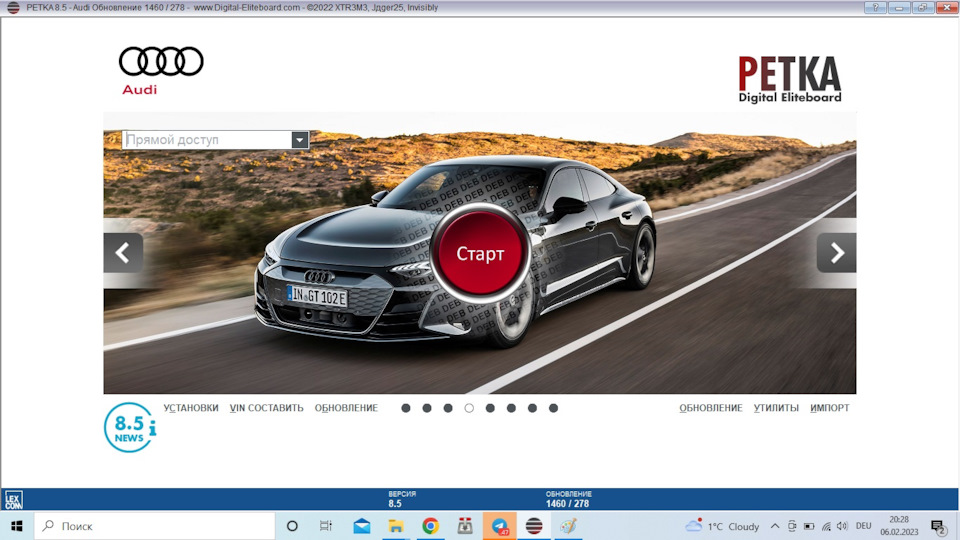Open the УСТАНОВКИ menu
960x540 pixels.
tap(191, 408)
